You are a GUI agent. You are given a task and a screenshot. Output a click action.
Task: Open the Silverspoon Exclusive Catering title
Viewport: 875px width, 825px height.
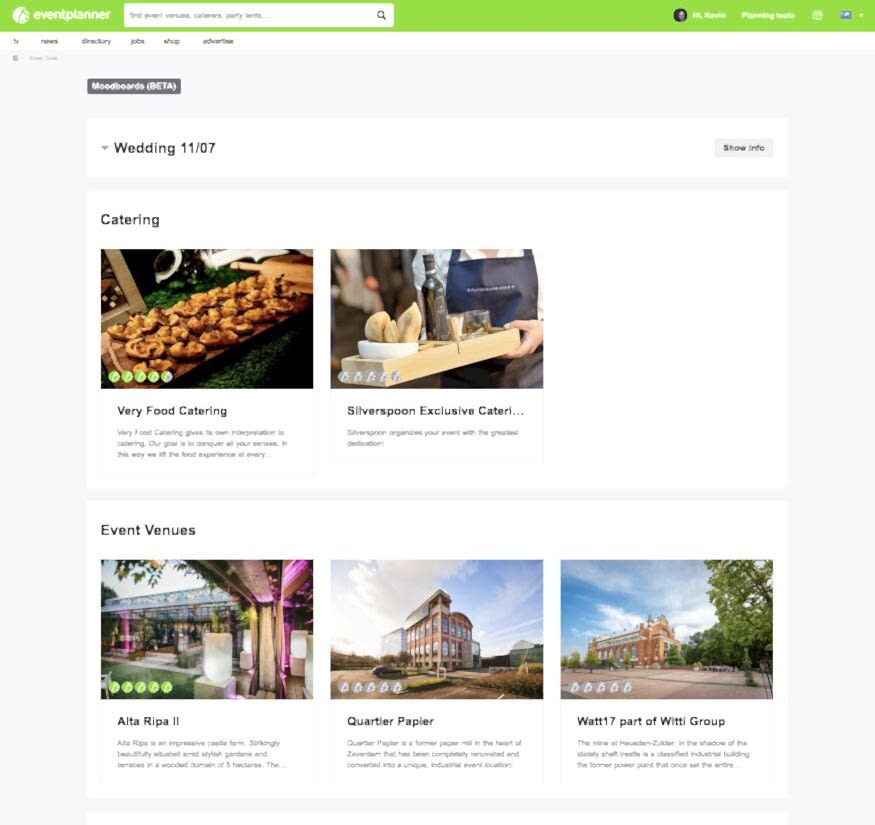pyautogui.click(x=435, y=411)
